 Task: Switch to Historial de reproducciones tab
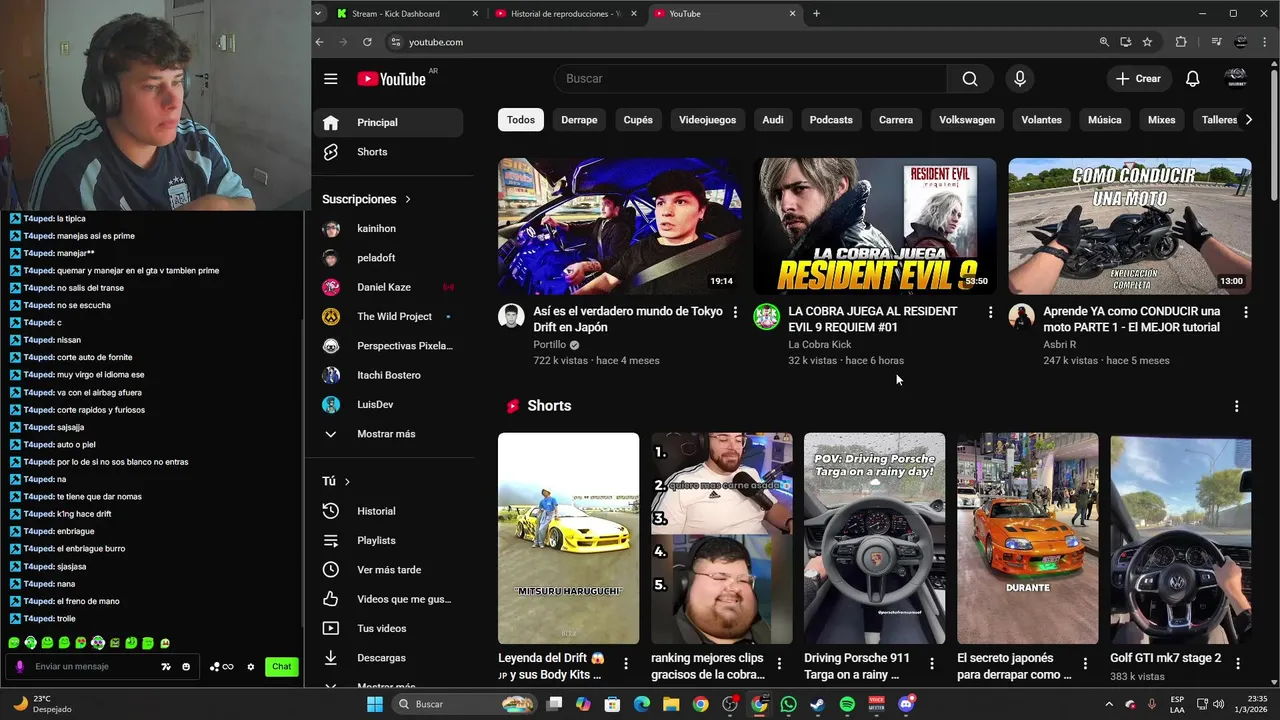click(568, 14)
